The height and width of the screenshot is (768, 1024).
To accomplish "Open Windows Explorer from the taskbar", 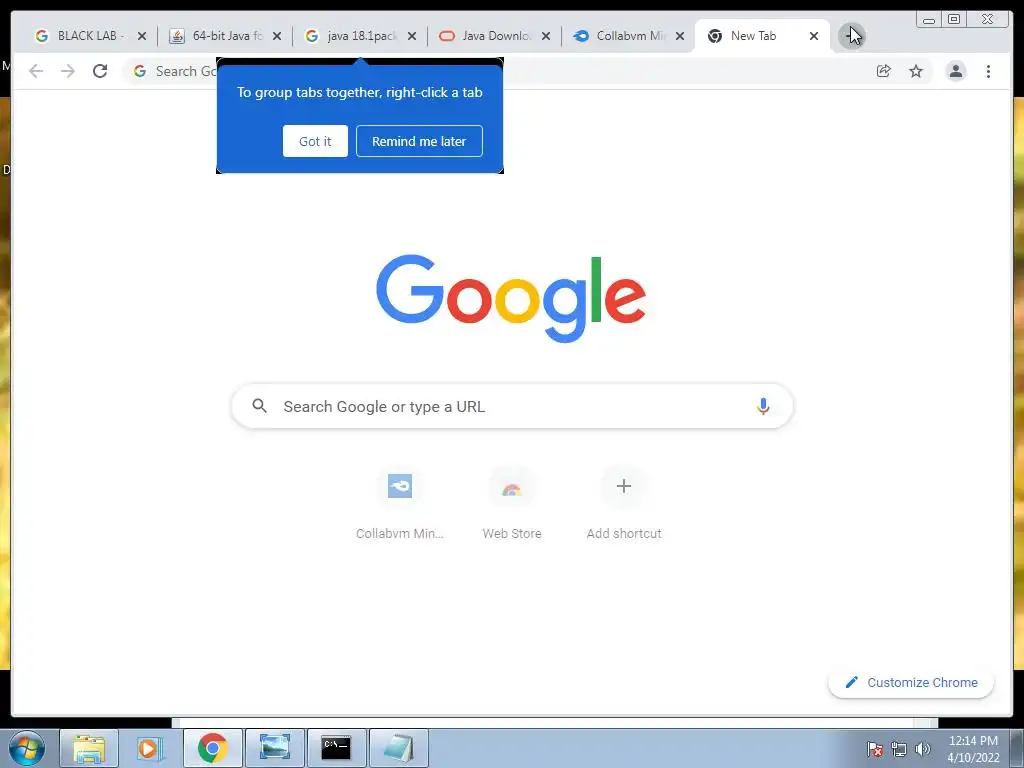I will pos(89,748).
